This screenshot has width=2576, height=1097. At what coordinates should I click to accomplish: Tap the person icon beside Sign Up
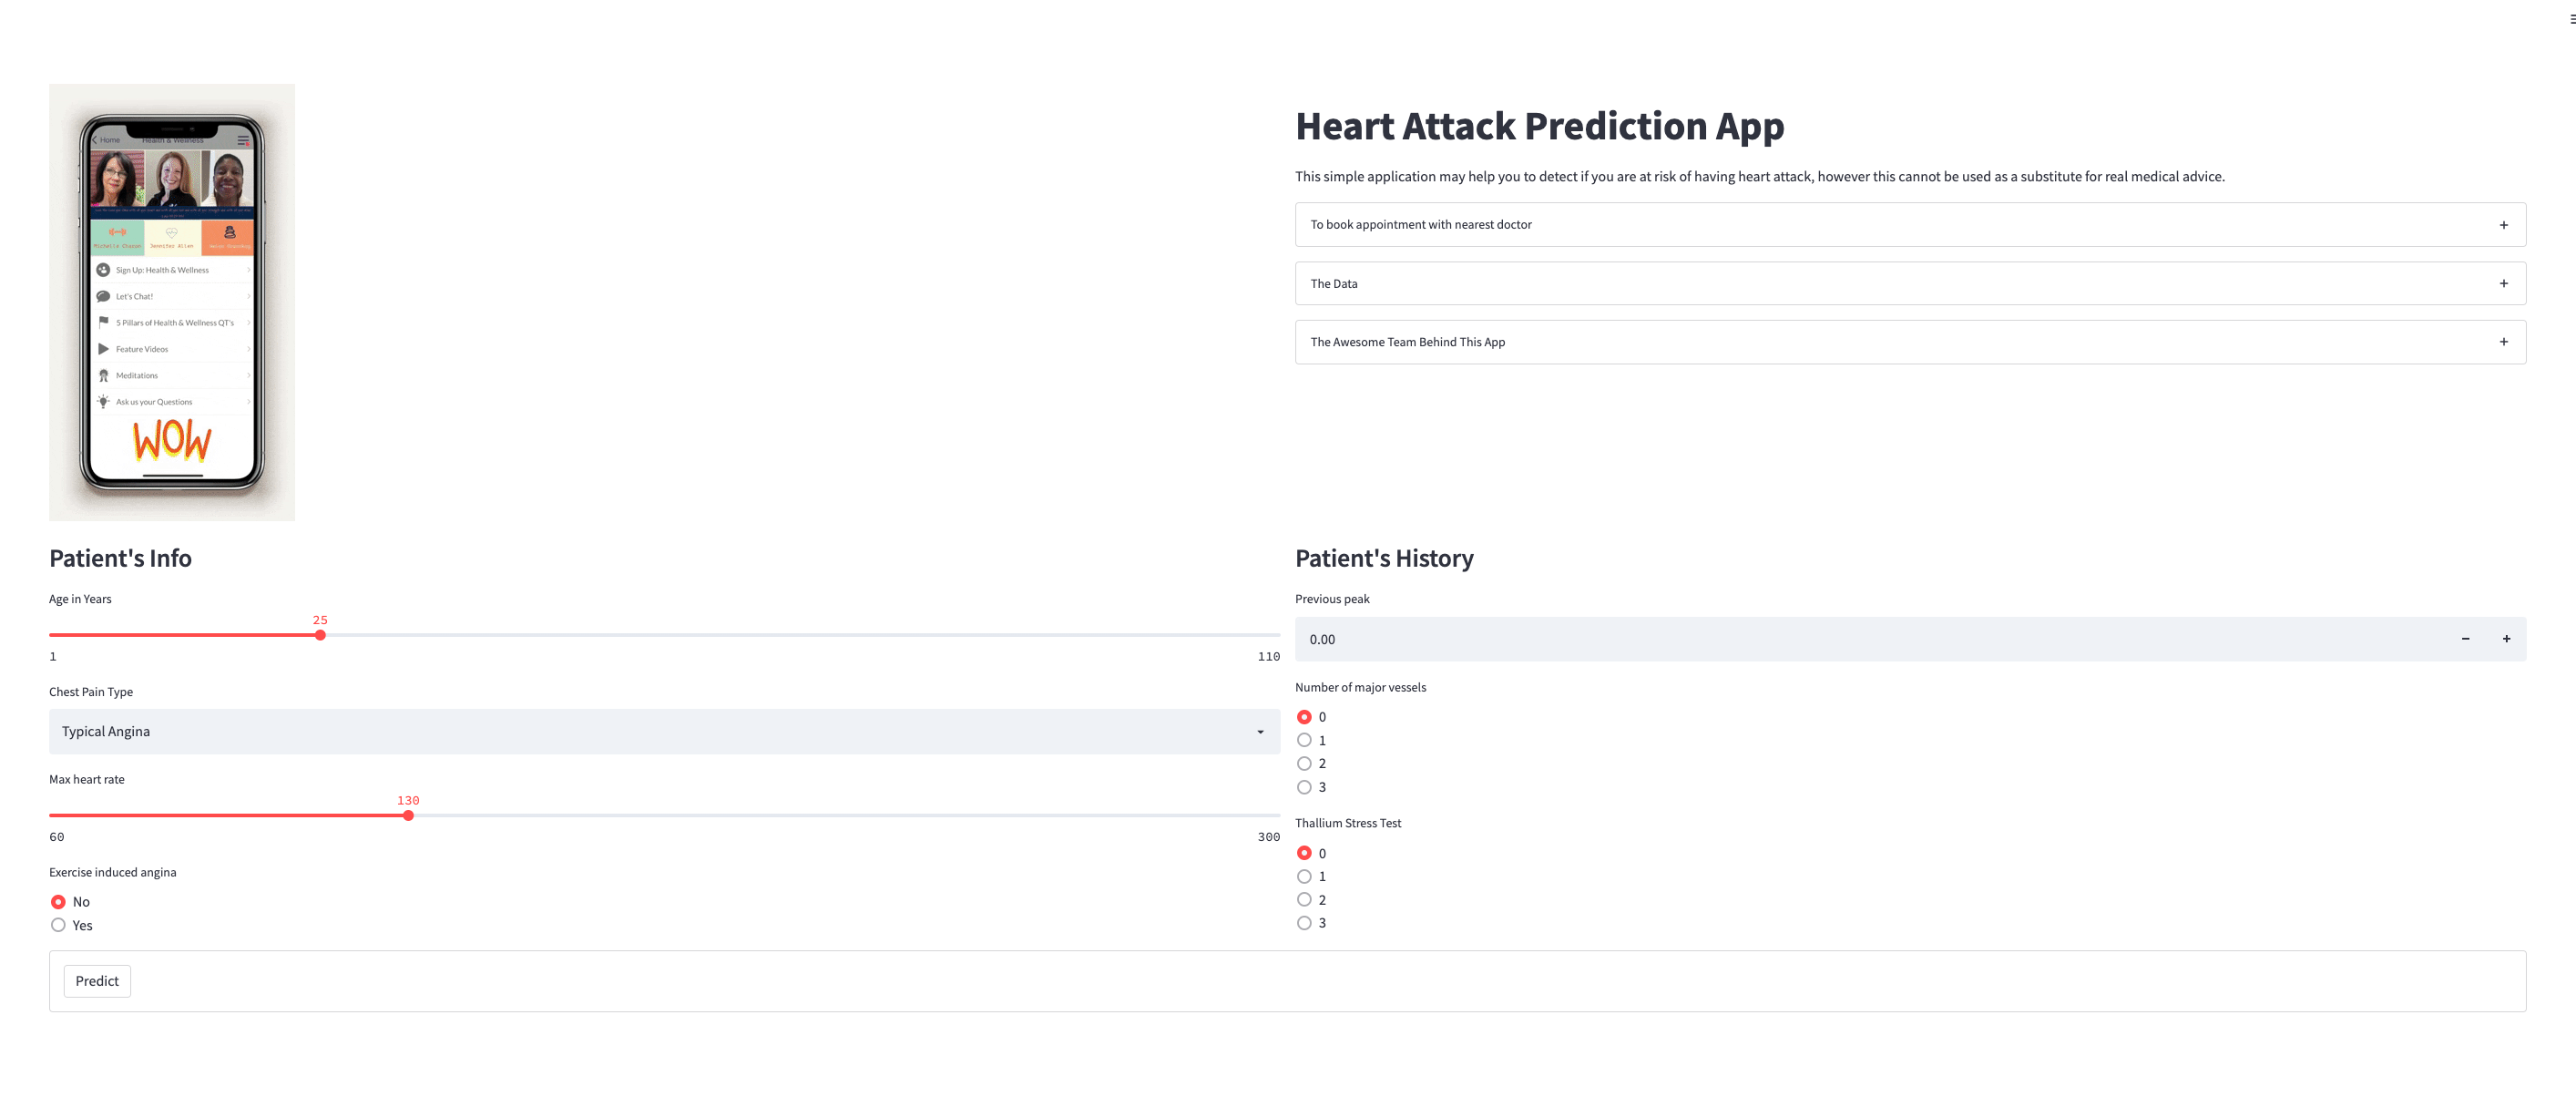[103, 270]
